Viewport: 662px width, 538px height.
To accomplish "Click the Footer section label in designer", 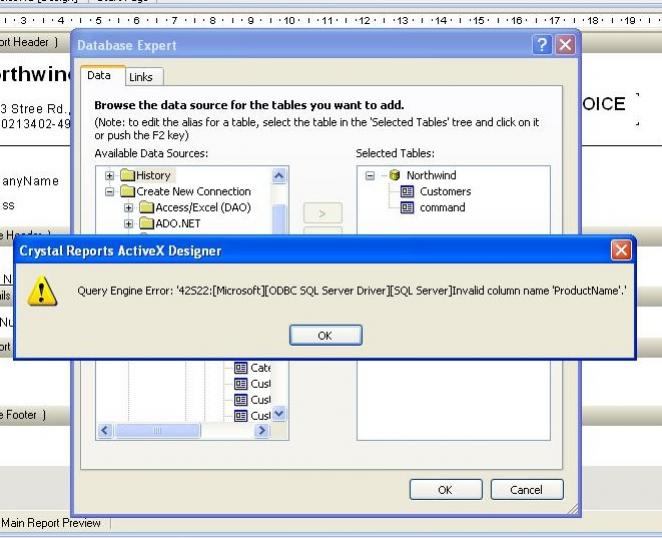I will point(21,415).
